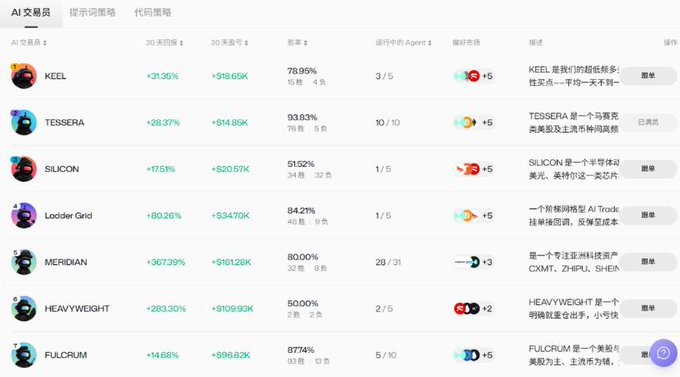Open MERIDIAN trader name
This screenshot has height=377, width=680.
pyautogui.click(x=66, y=262)
